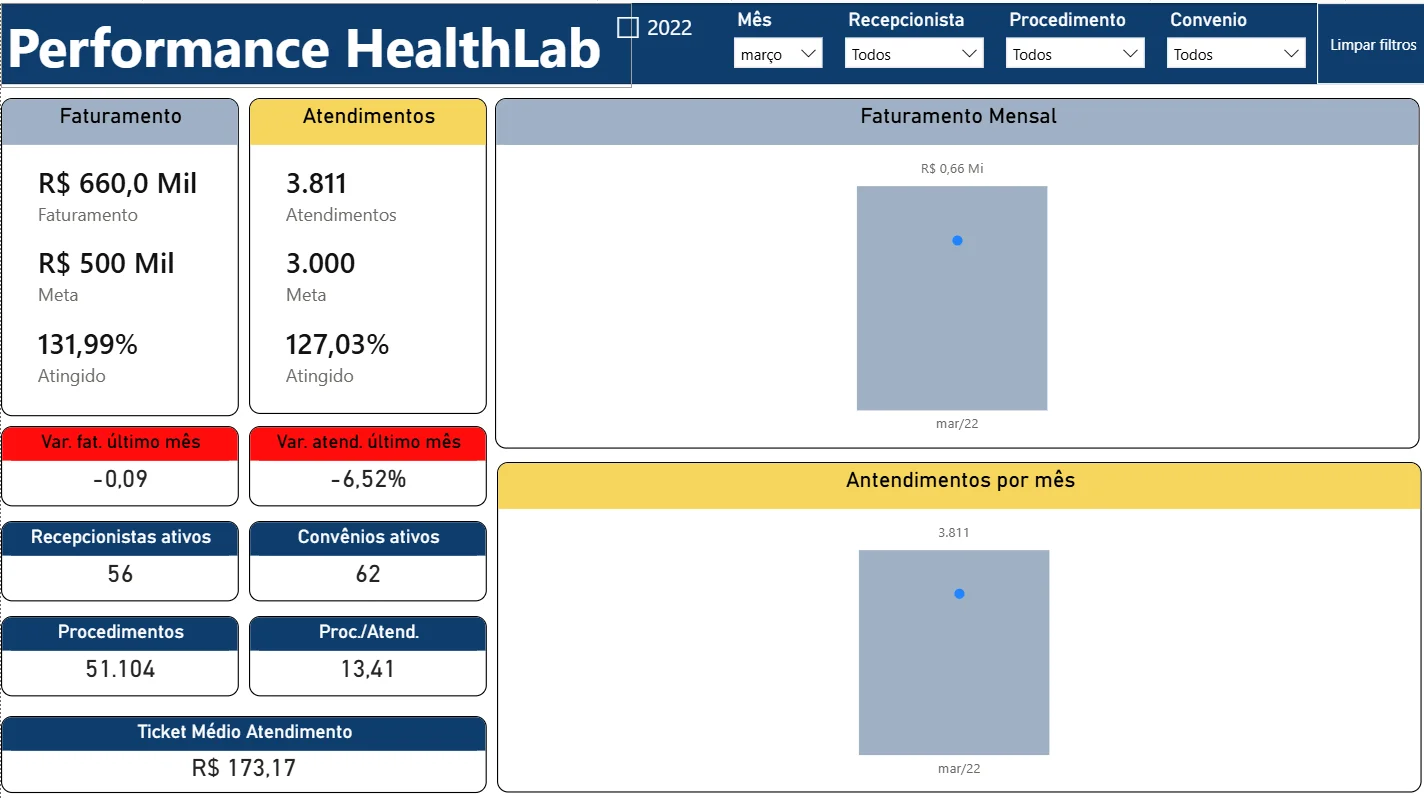1424x800 pixels.
Task: Click the Antendimentos por mês chart title
Action: coord(960,480)
